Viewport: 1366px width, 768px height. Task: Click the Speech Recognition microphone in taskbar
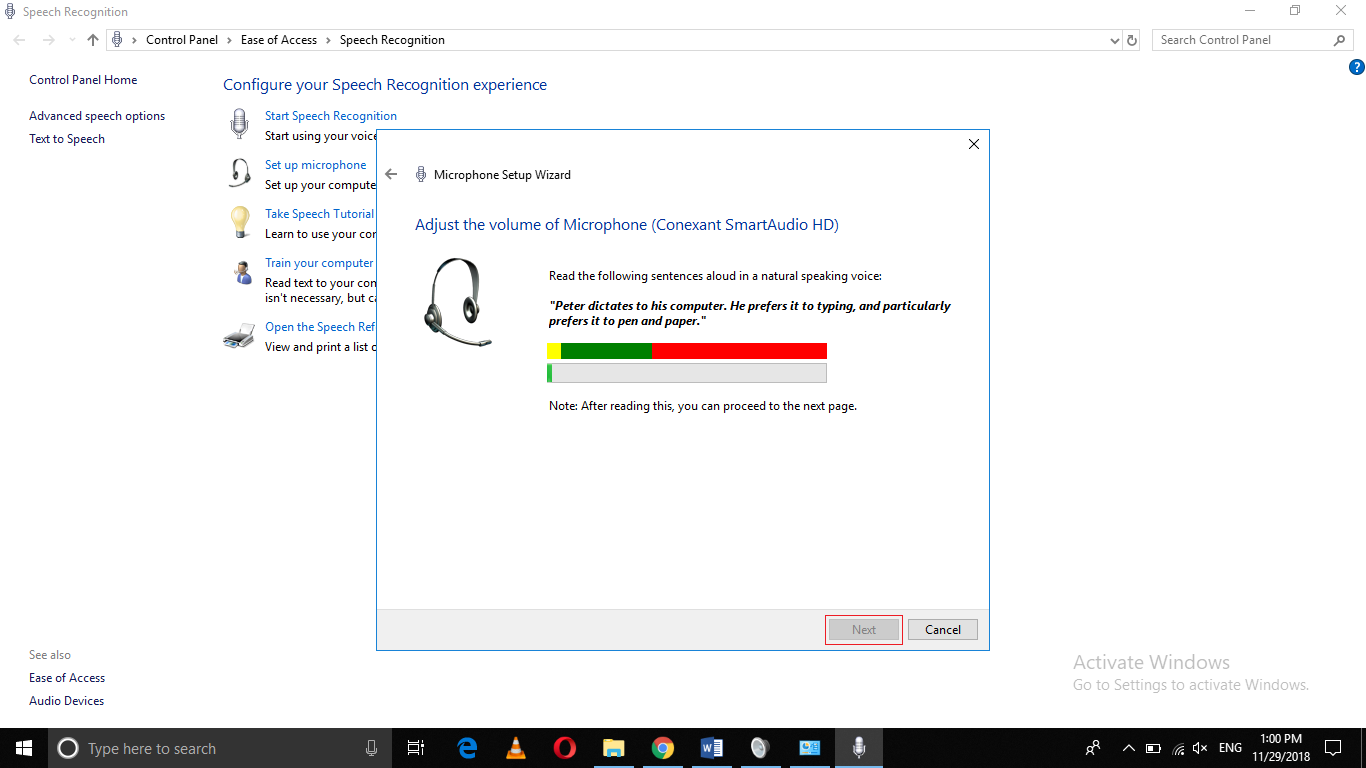click(858, 747)
